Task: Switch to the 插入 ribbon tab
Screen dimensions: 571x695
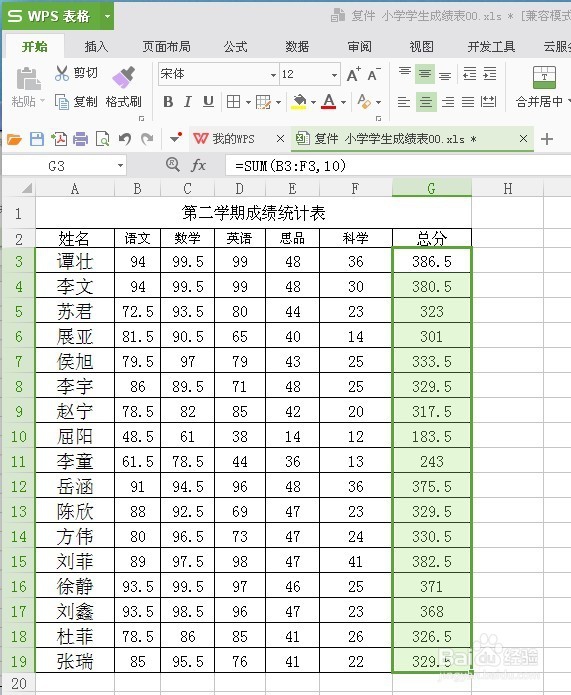Action: click(x=96, y=47)
